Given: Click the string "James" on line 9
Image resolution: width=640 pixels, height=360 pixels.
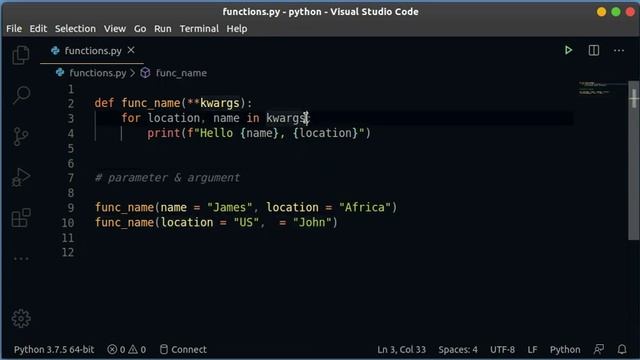Looking at the screenshot, I should (x=229, y=207).
